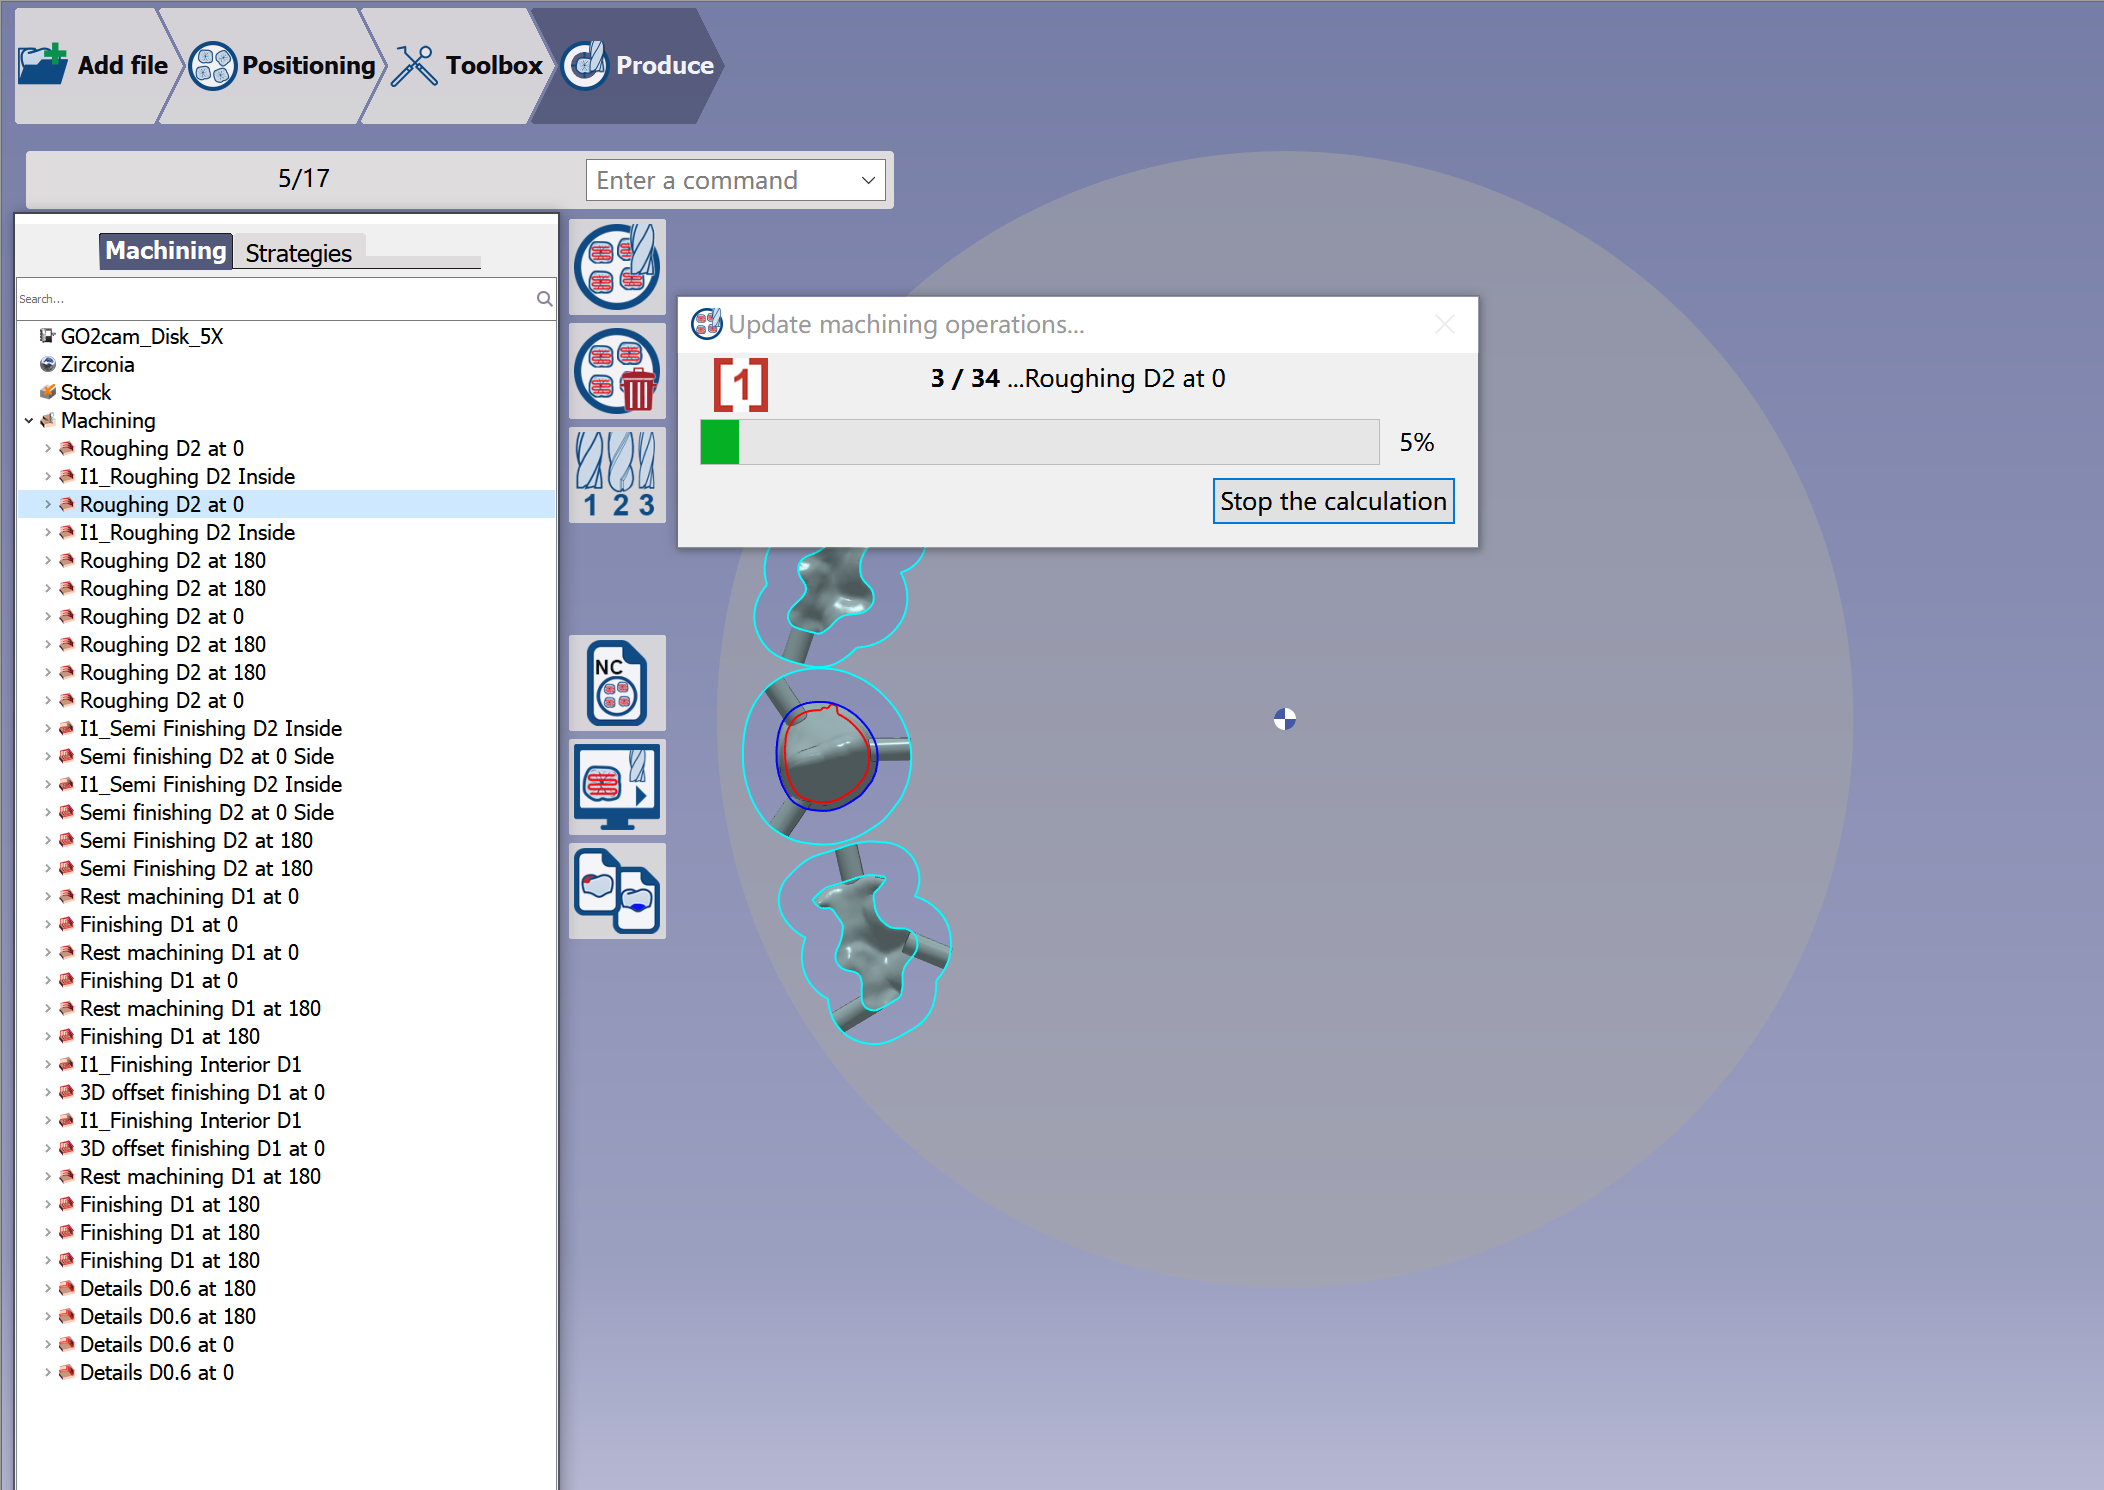Select the Zirconia material item
The height and width of the screenshot is (1490, 2104).
point(97,364)
